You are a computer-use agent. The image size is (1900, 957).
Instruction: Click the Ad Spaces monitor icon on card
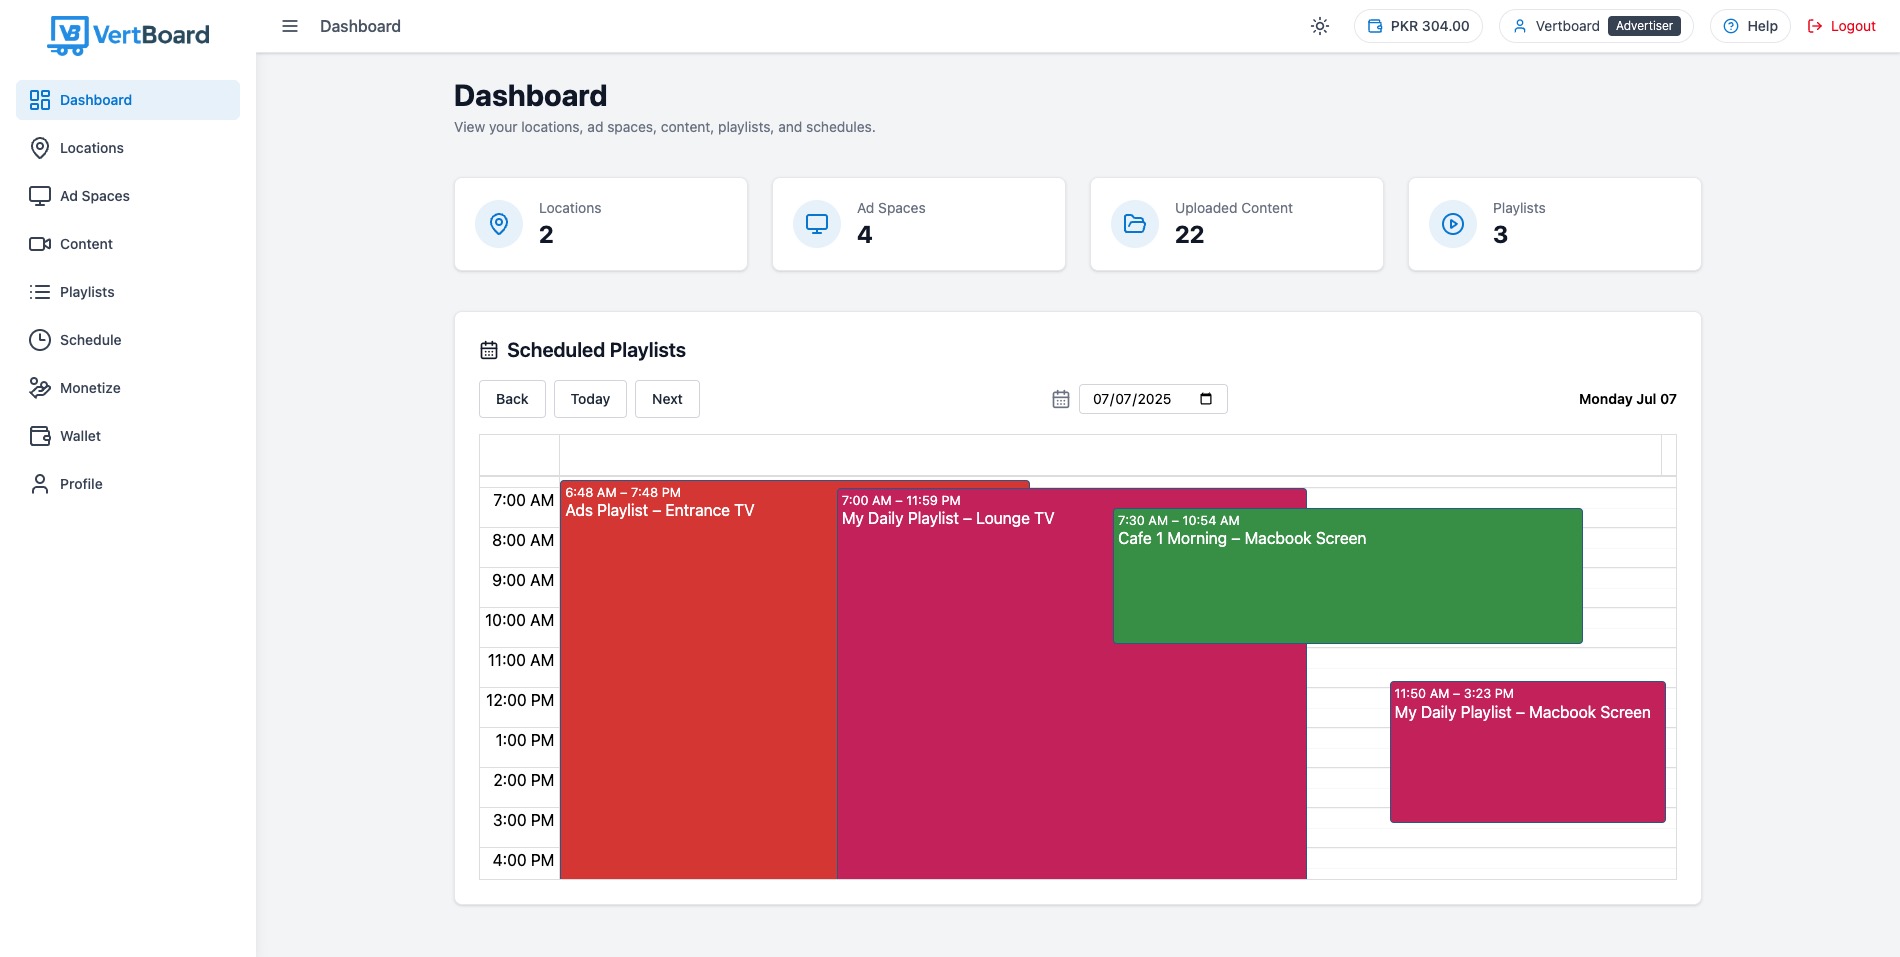coord(817,224)
